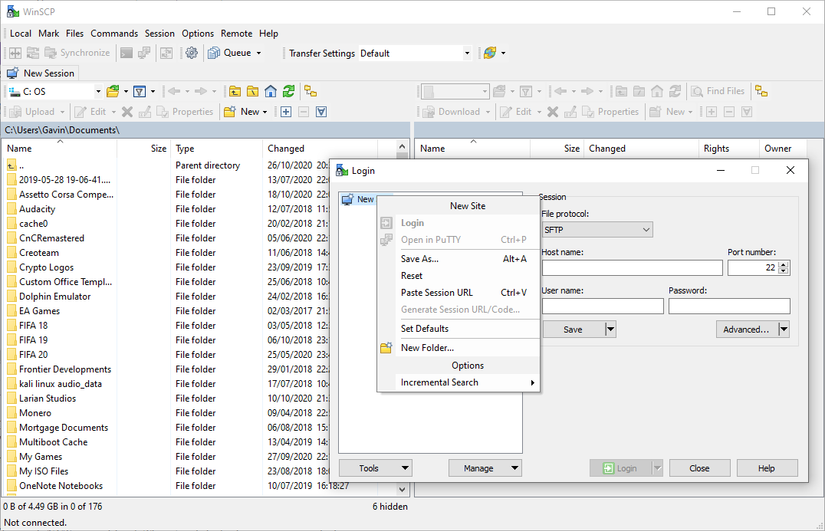Select Paste Session URL menu entry
The width and height of the screenshot is (825, 531).
(437, 293)
